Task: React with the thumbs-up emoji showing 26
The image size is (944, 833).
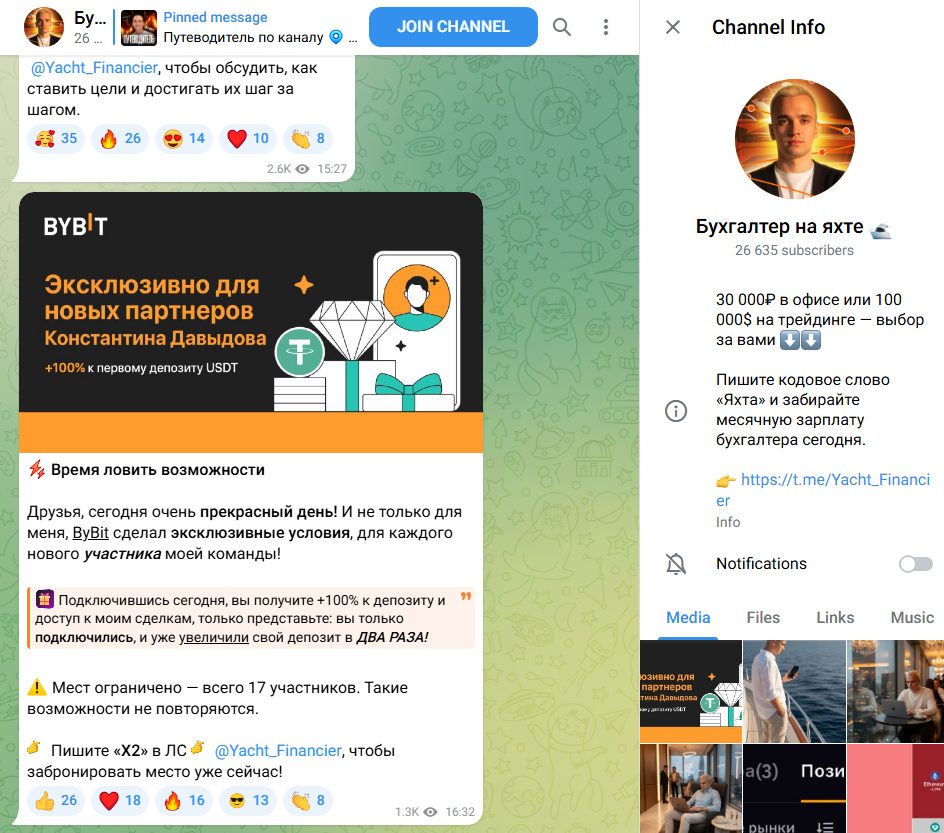Action: click(55, 800)
